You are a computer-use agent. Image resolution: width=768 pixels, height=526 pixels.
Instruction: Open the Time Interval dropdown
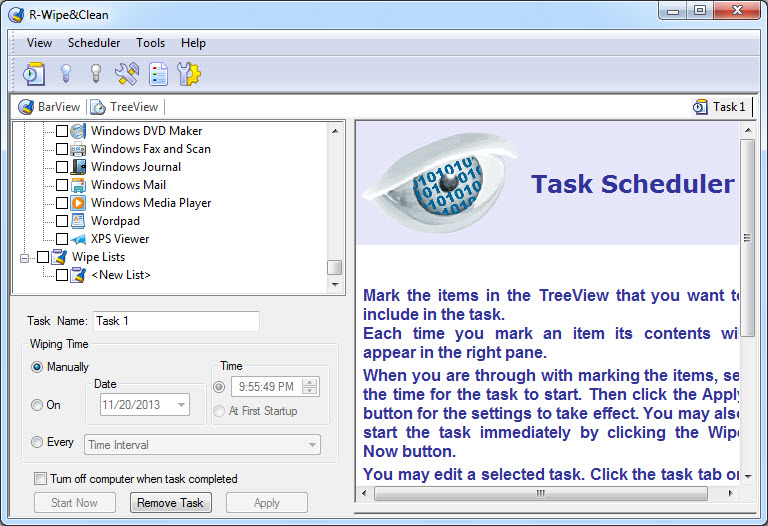coord(312,445)
